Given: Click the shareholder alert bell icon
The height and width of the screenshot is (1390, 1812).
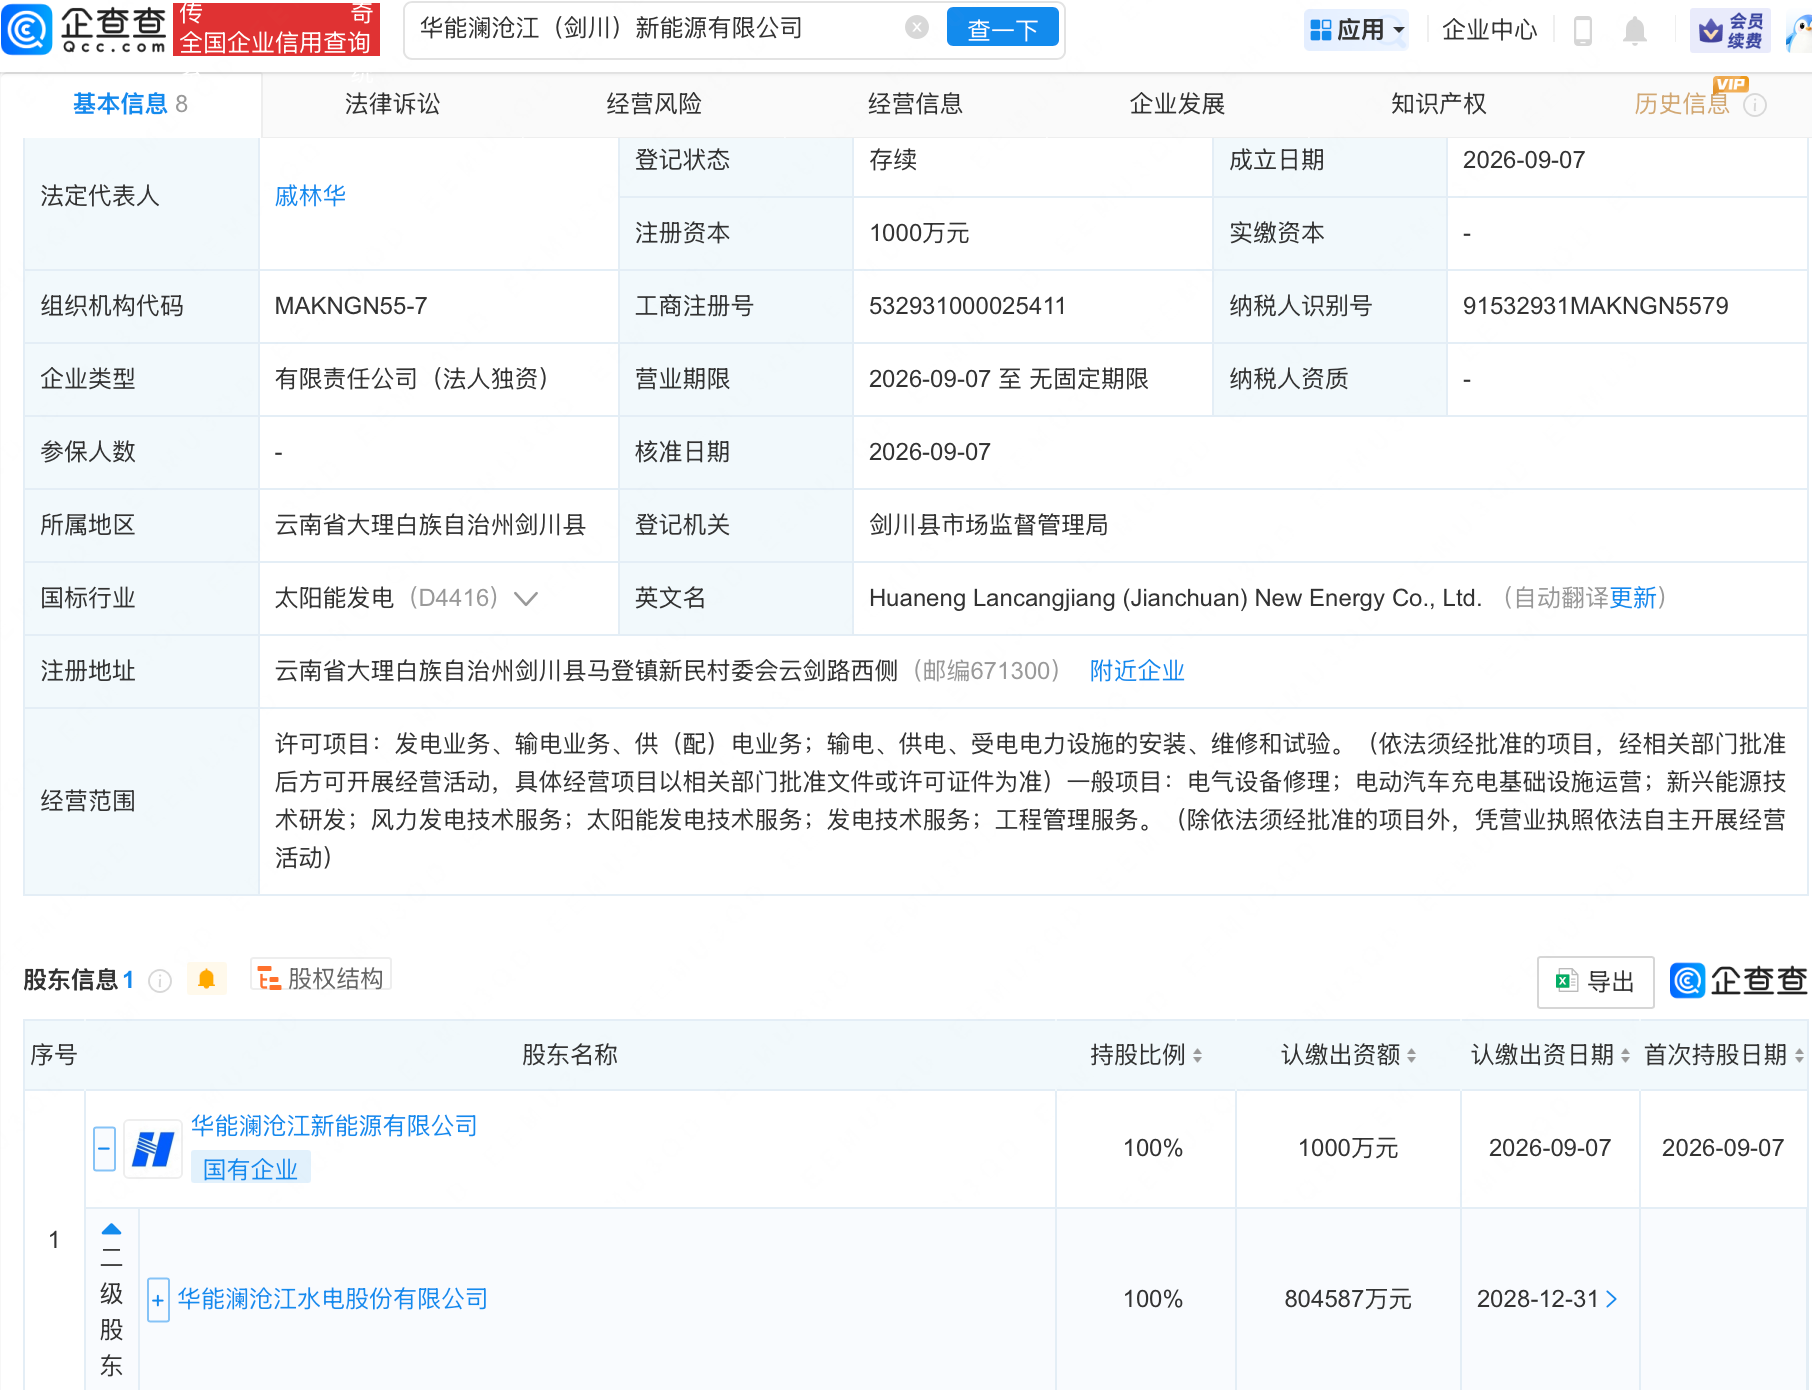Looking at the screenshot, I should coord(207,979).
